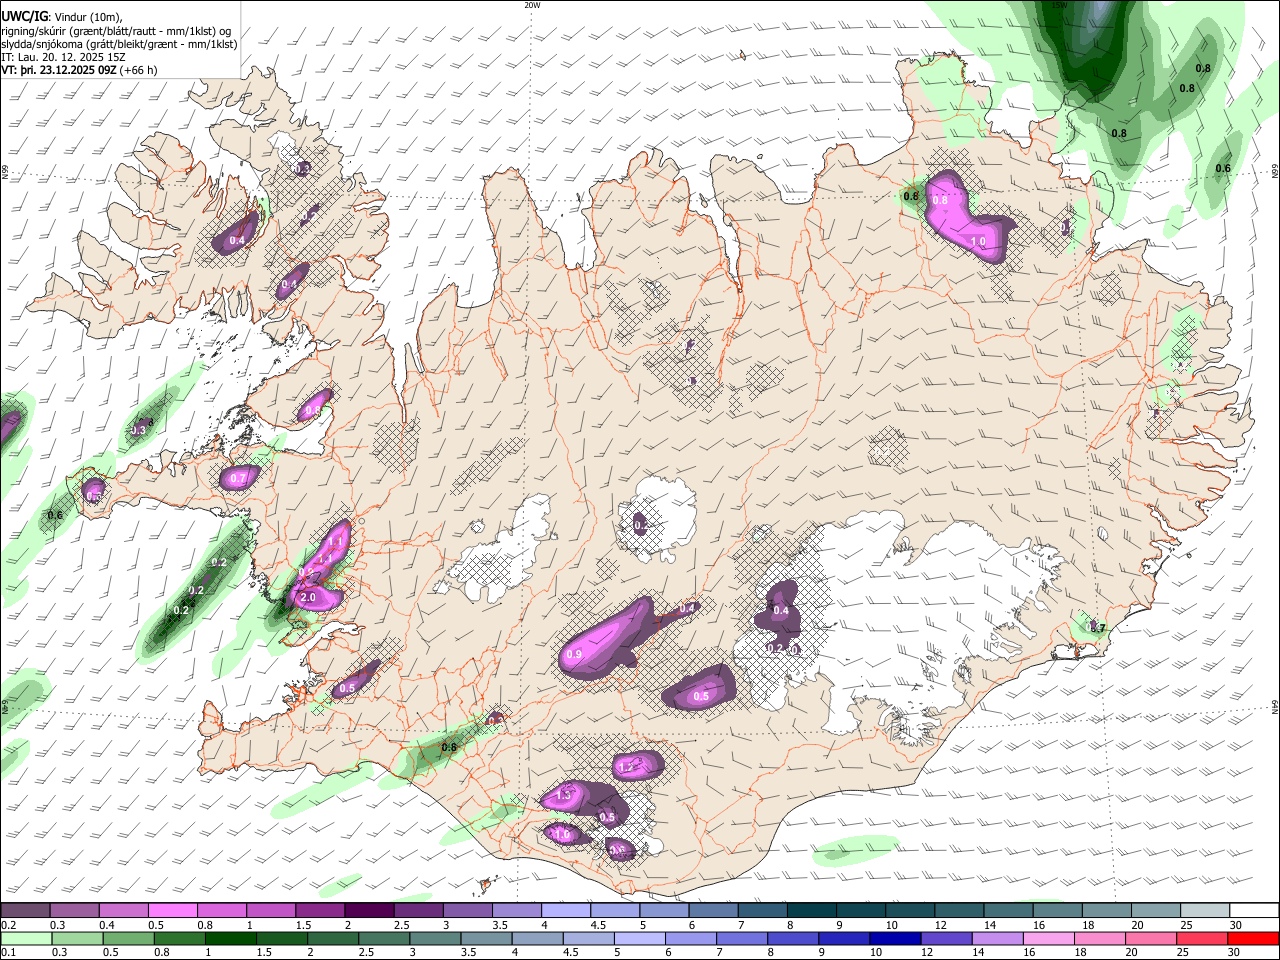Pick the 0.5 medium green swatch in bottom legend row
This screenshot has width=1280, height=960.
coord(128,938)
